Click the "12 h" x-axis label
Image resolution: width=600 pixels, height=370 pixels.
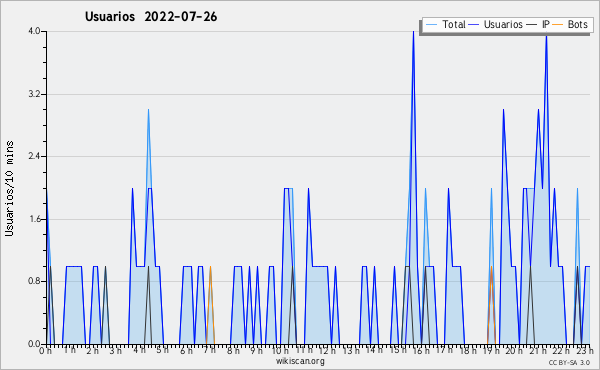[x=328, y=351]
